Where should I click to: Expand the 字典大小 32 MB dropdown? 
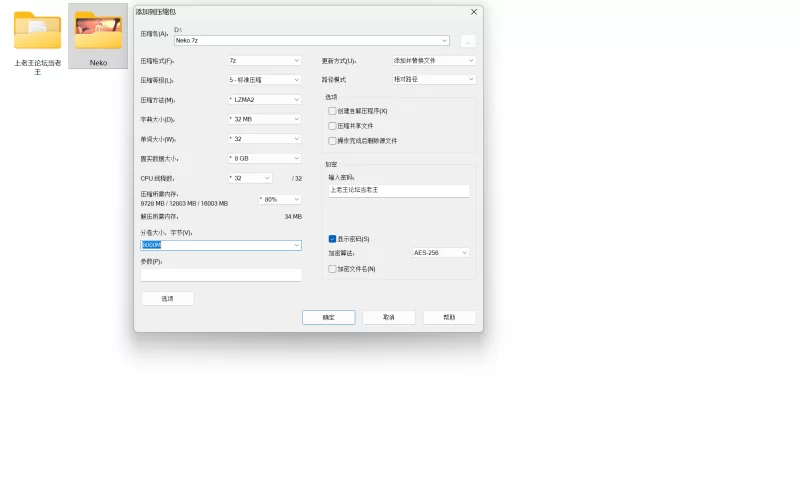tap(264, 119)
